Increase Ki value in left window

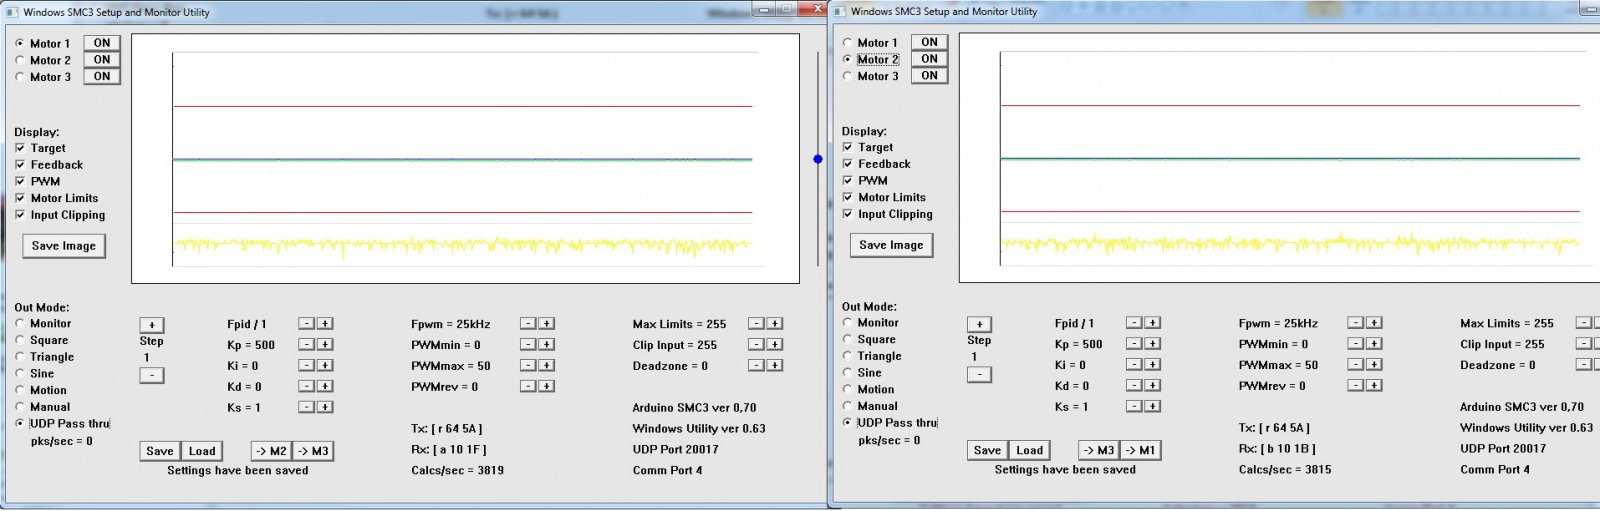pyautogui.click(x=325, y=366)
